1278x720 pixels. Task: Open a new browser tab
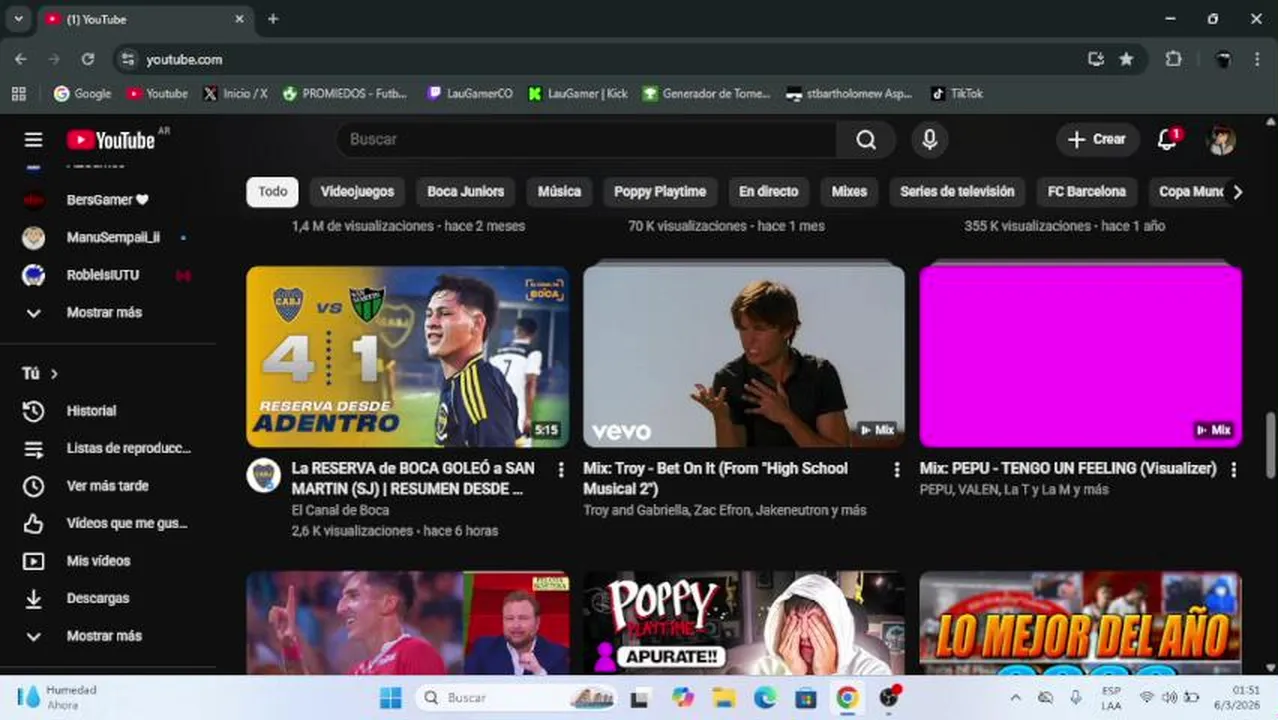[273, 19]
